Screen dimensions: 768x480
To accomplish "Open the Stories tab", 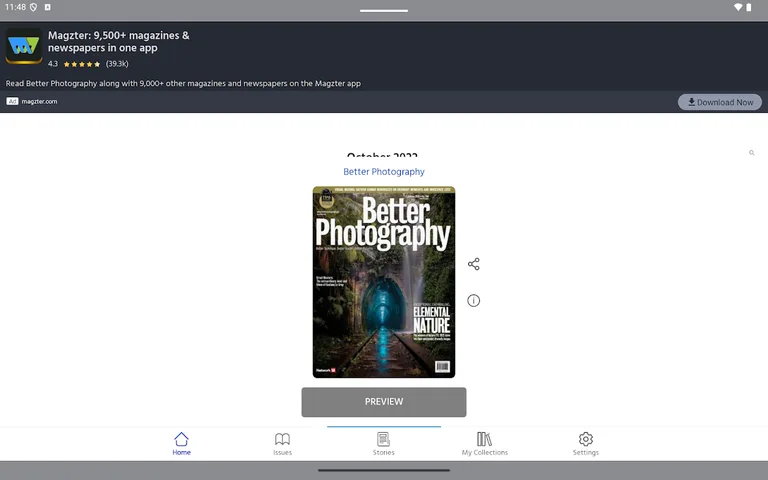I will click(x=384, y=443).
